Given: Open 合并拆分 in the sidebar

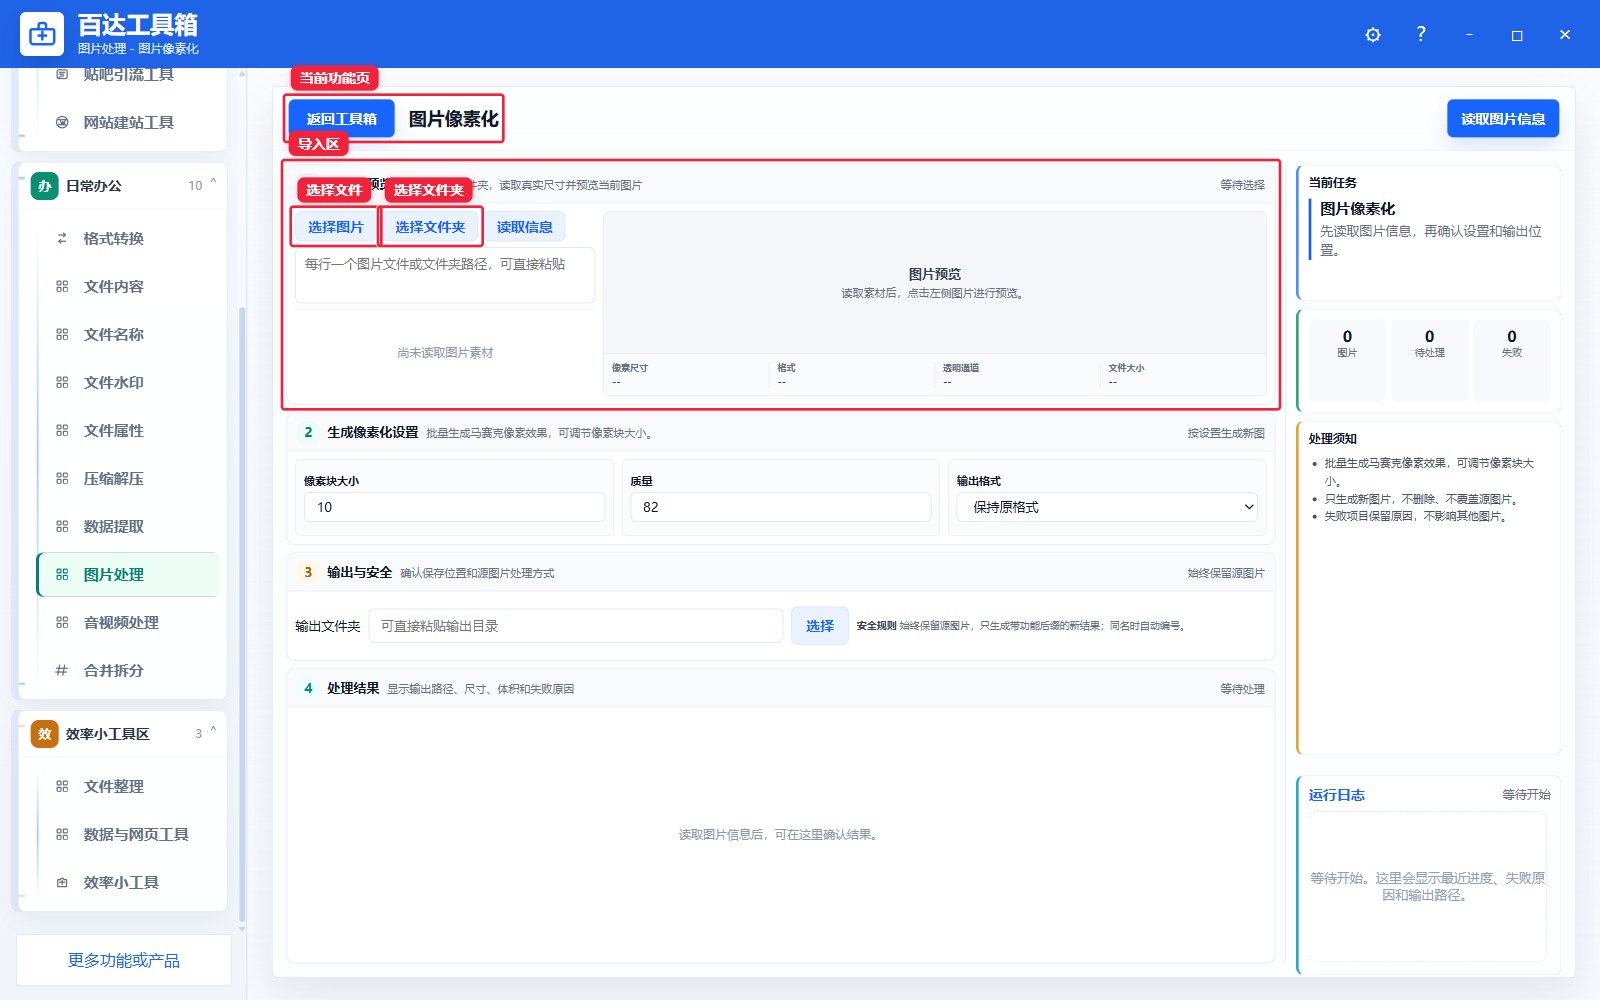Looking at the screenshot, I should pyautogui.click(x=128, y=670).
